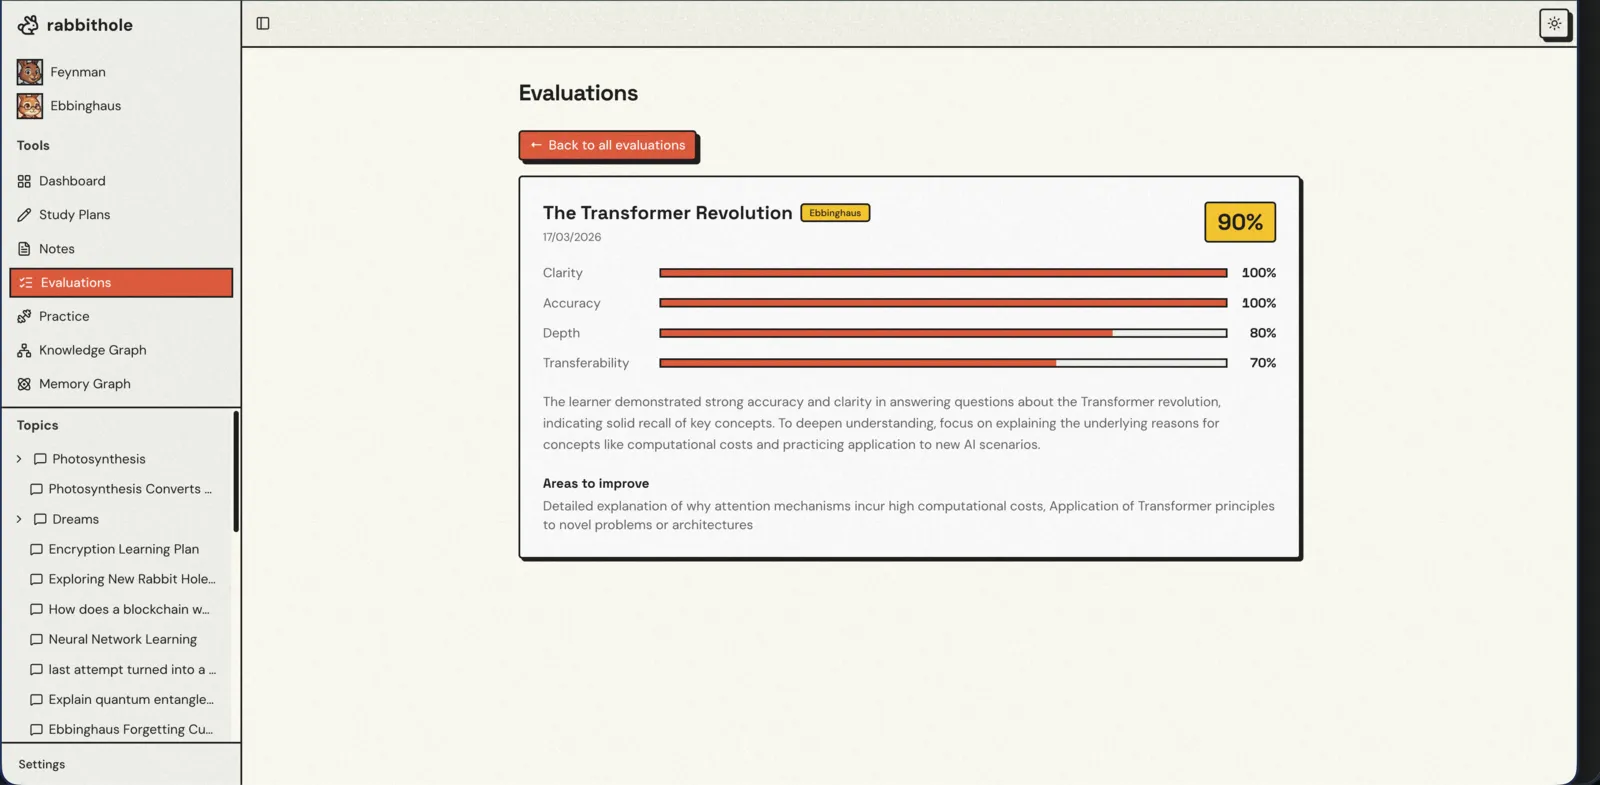The width and height of the screenshot is (1600, 785).
Task: Open the Dreams topic
Action: 75,519
